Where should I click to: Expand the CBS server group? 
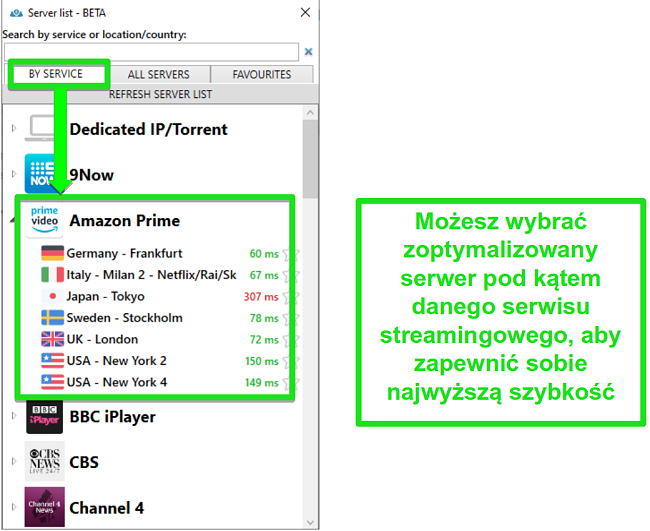coord(14,462)
